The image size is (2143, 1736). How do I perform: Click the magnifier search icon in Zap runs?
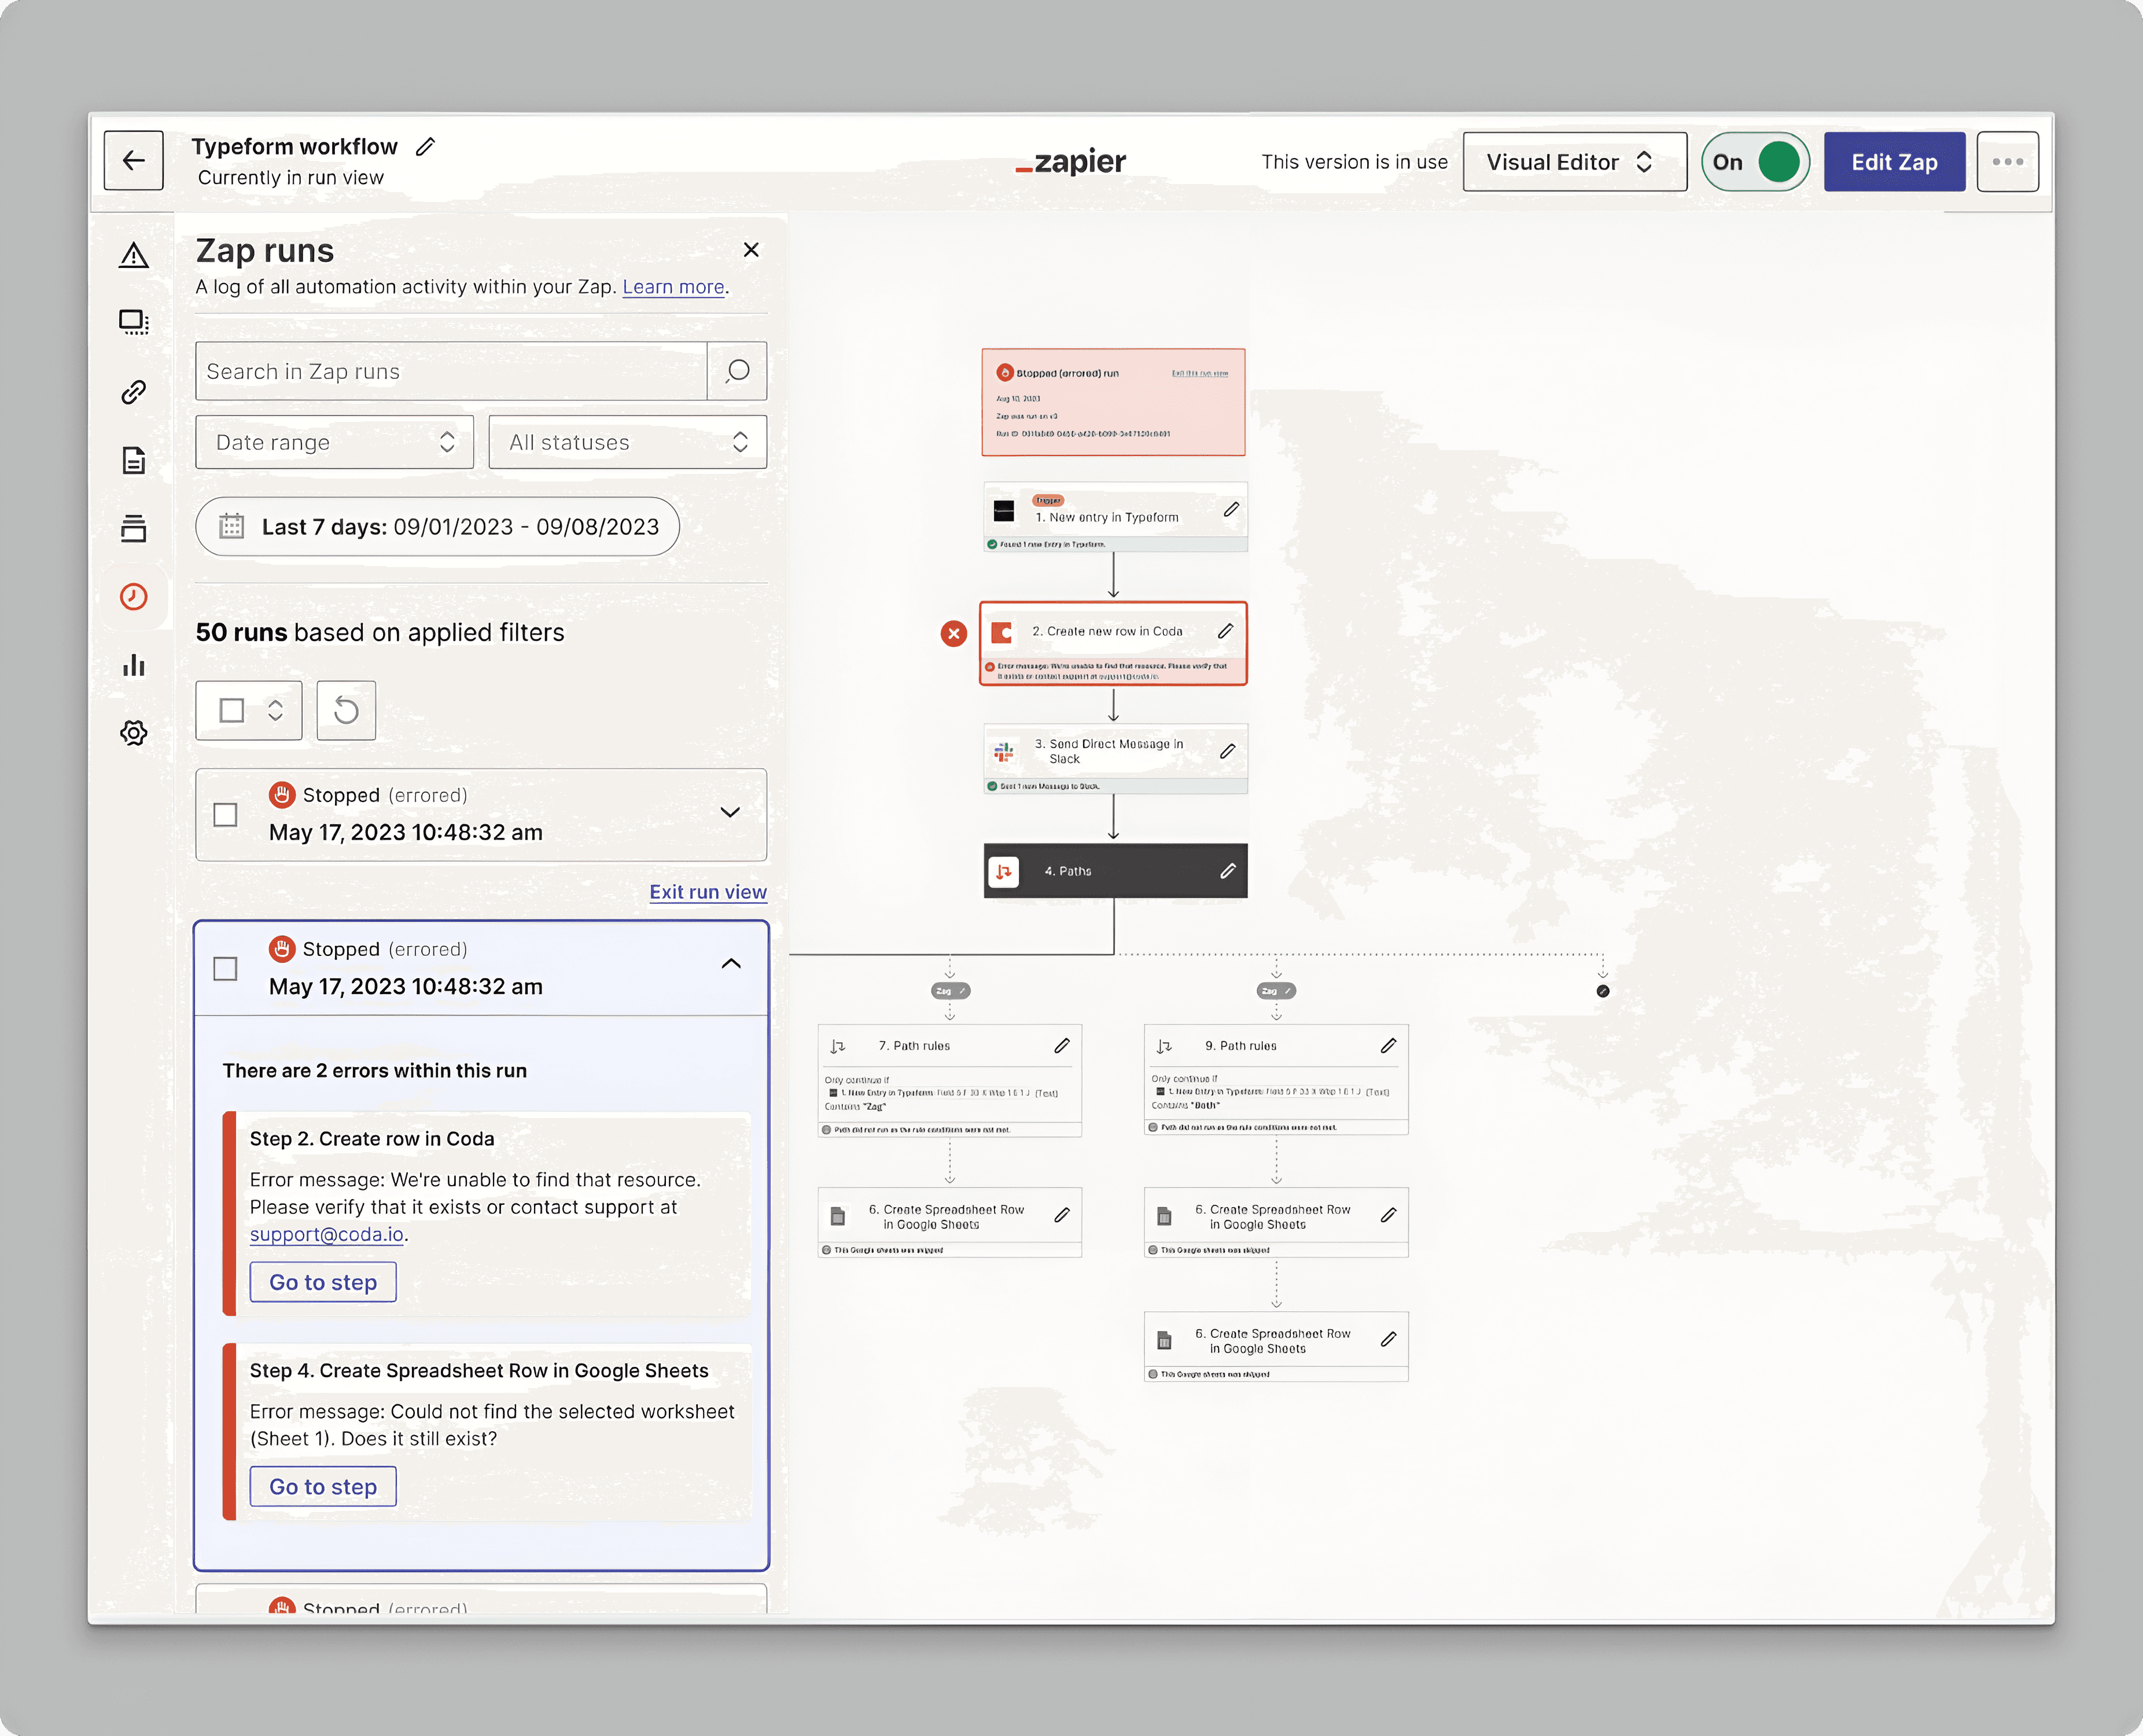point(737,371)
